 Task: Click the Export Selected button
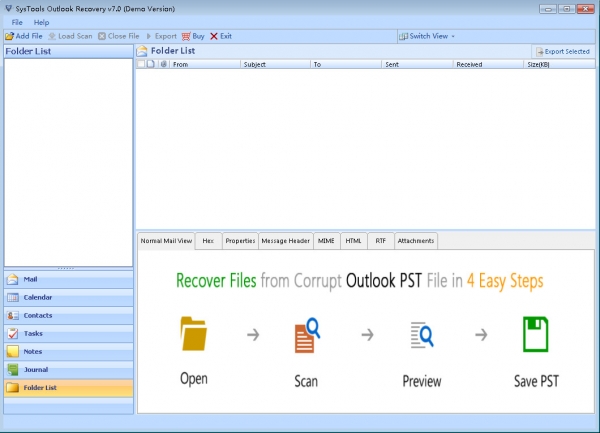click(x=563, y=52)
